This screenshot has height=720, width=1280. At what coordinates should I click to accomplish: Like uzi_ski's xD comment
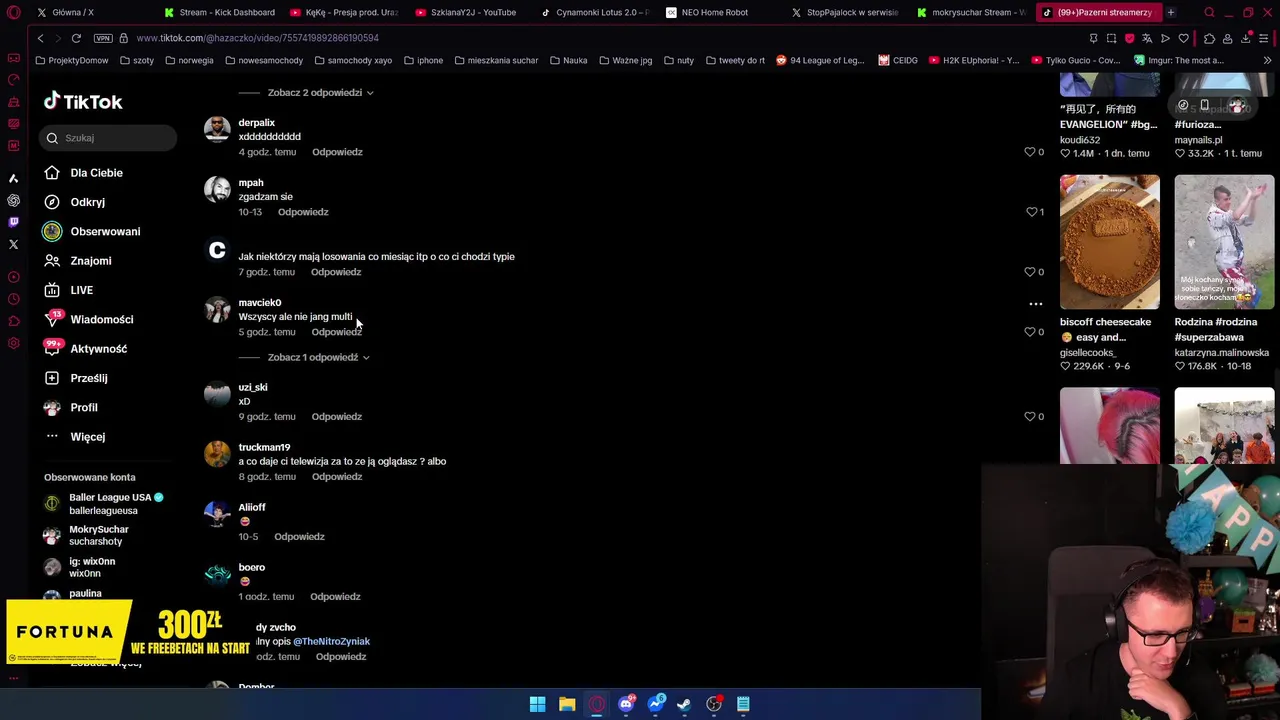(x=1030, y=417)
